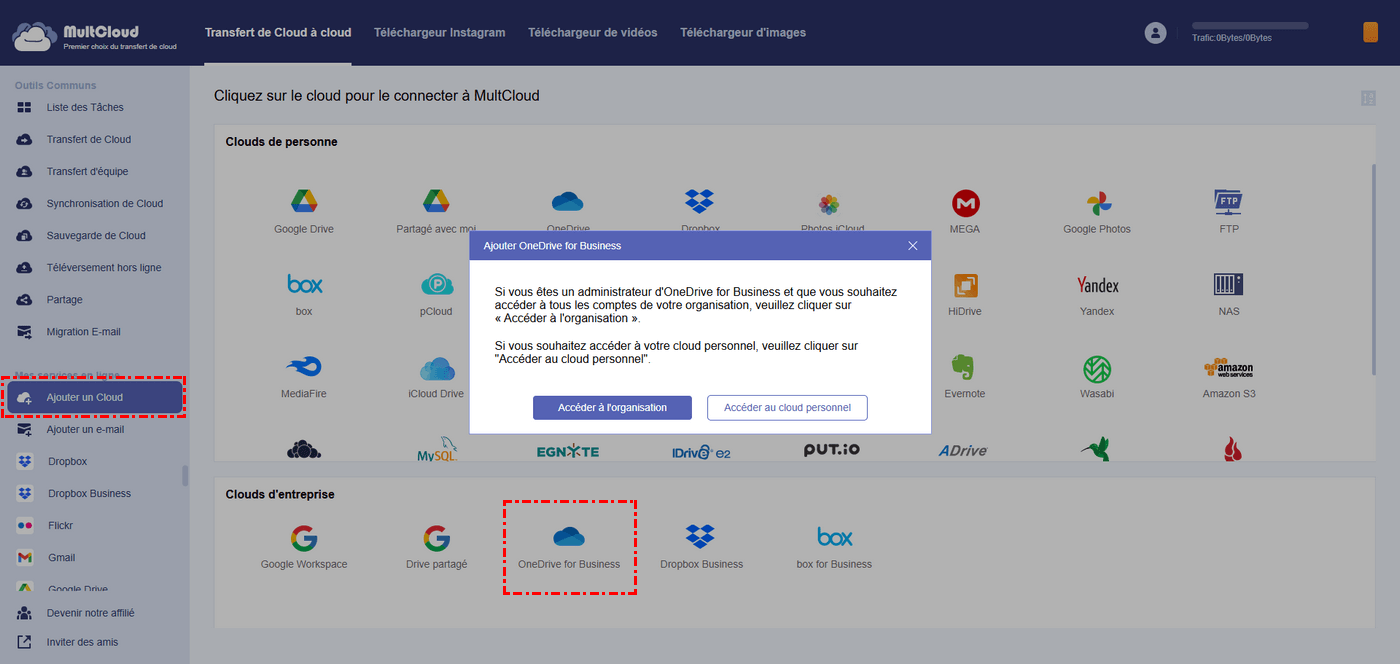This screenshot has height=664, width=1400.
Task: Open Téléchargeur de vidéos tab
Action: [593, 33]
